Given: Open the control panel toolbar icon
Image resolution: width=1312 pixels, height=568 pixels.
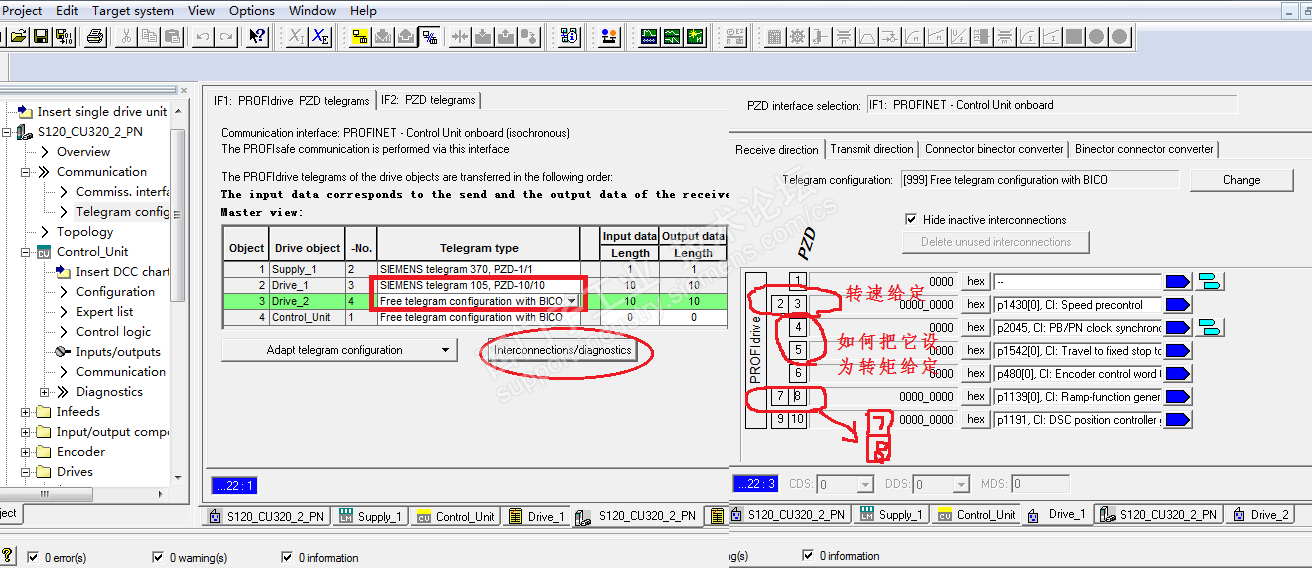Looking at the screenshot, I should coord(609,37).
